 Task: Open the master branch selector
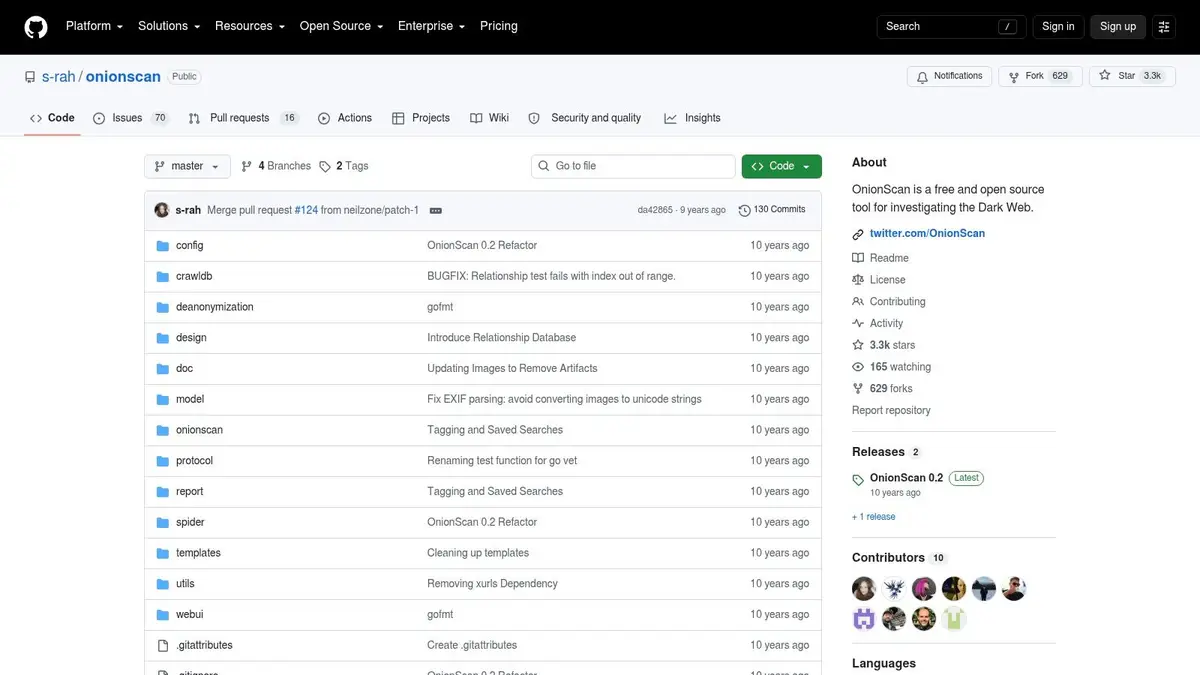[187, 166]
